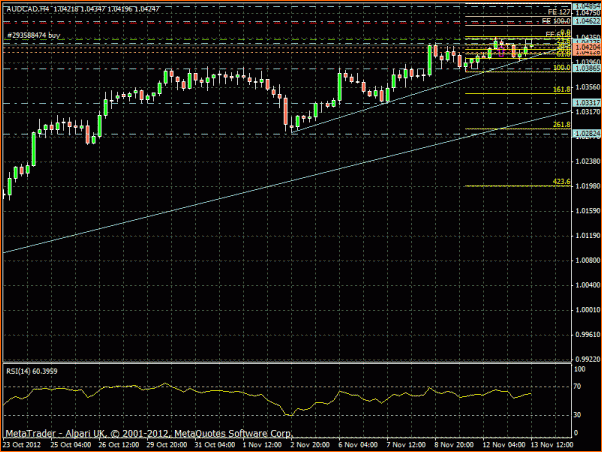Click the 1.01980 price scale value
This screenshot has height=452, width=602.
click(x=588, y=186)
